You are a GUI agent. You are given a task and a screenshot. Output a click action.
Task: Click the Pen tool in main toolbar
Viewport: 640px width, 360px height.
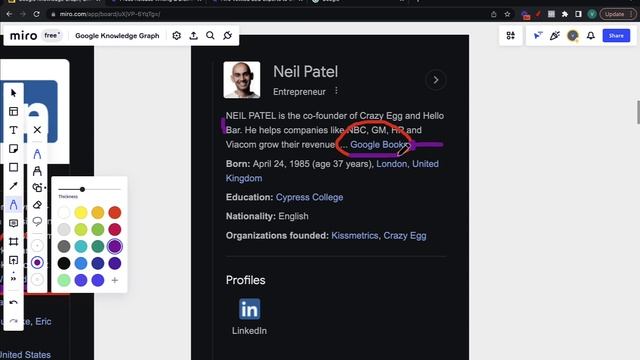[x=13, y=204]
